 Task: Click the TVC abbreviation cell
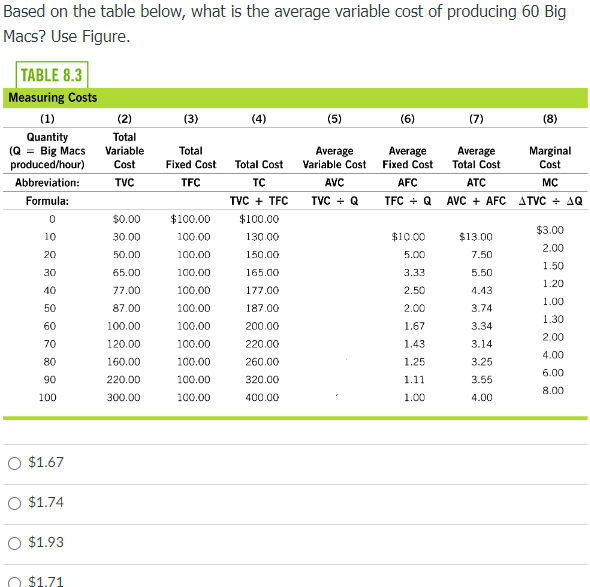[x=125, y=182]
